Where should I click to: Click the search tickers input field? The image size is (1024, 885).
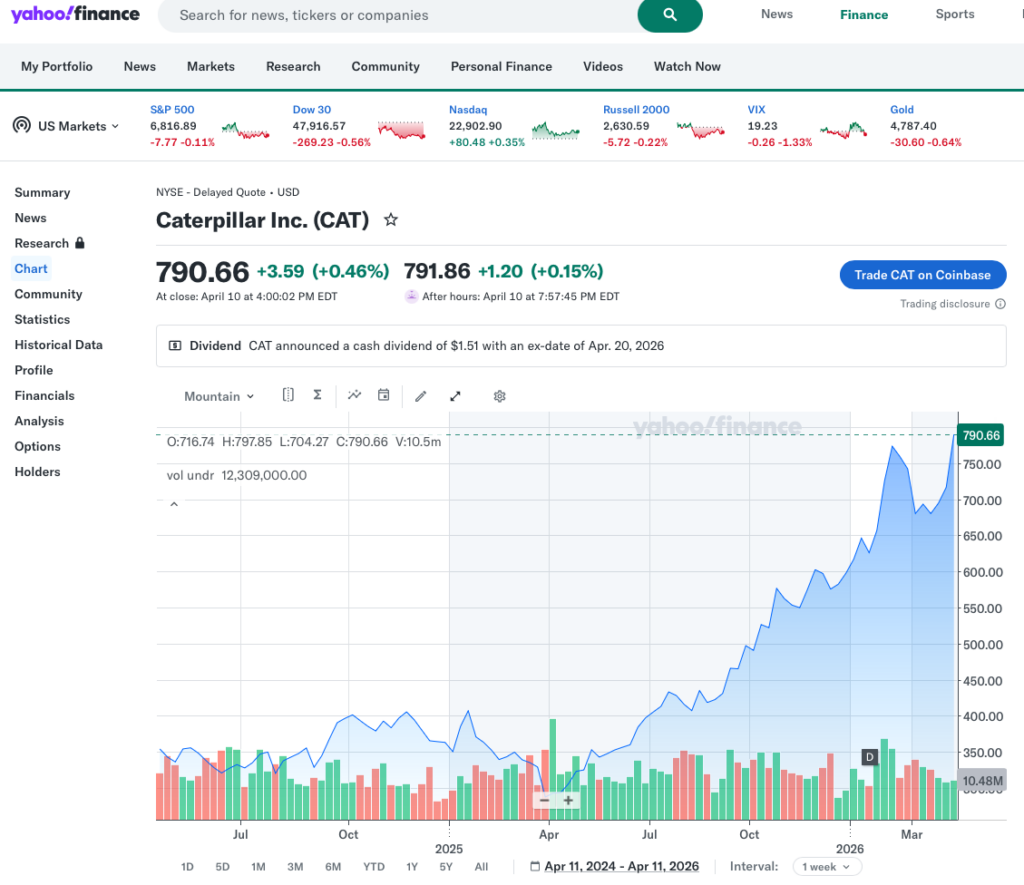[400, 15]
